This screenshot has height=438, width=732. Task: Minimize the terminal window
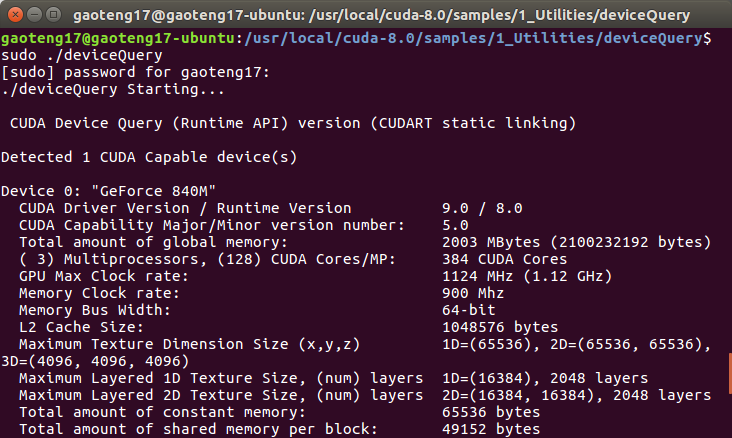click(x=33, y=15)
